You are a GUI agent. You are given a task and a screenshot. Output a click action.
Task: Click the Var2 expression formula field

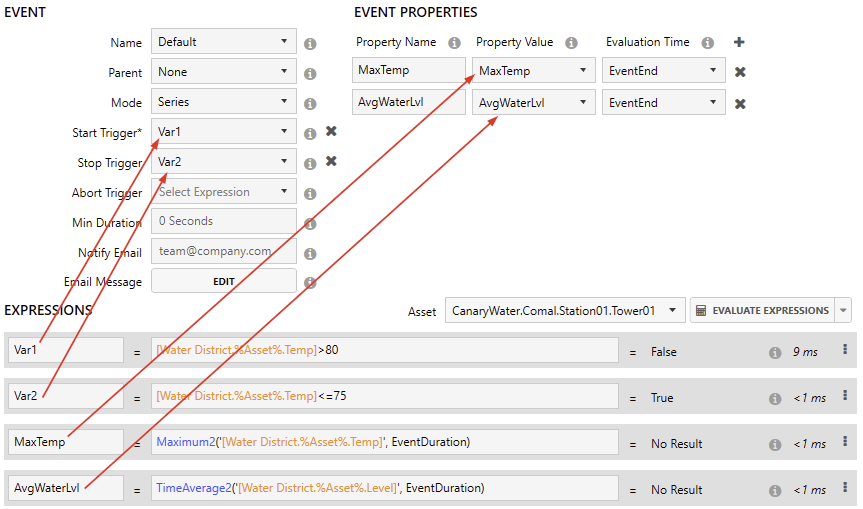pyautogui.click(x=384, y=397)
